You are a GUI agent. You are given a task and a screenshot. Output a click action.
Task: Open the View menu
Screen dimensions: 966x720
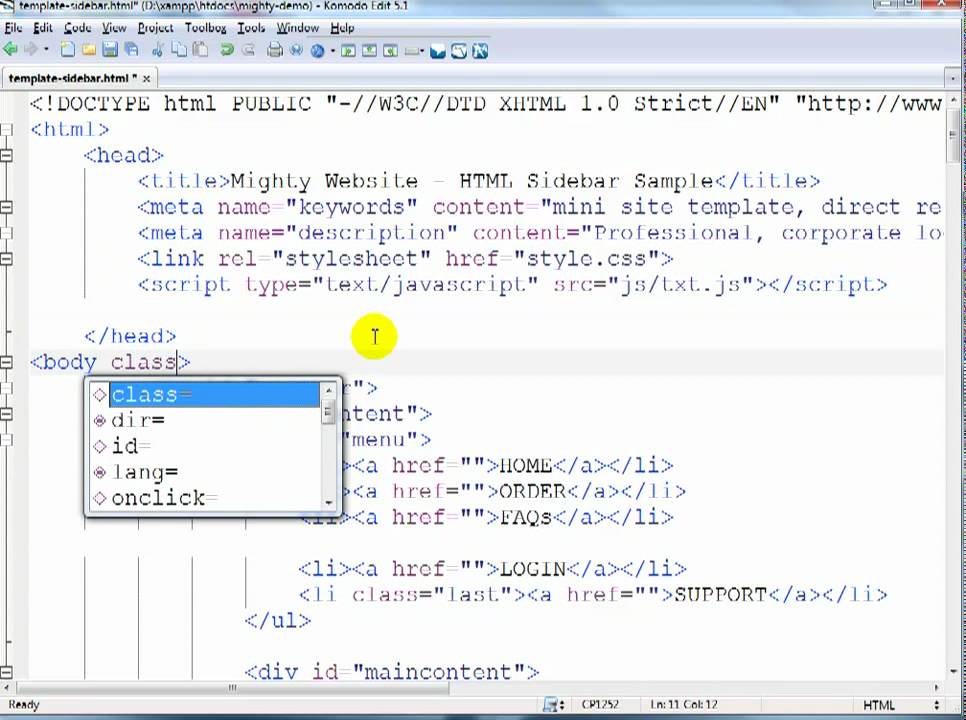[x=114, y=28]
